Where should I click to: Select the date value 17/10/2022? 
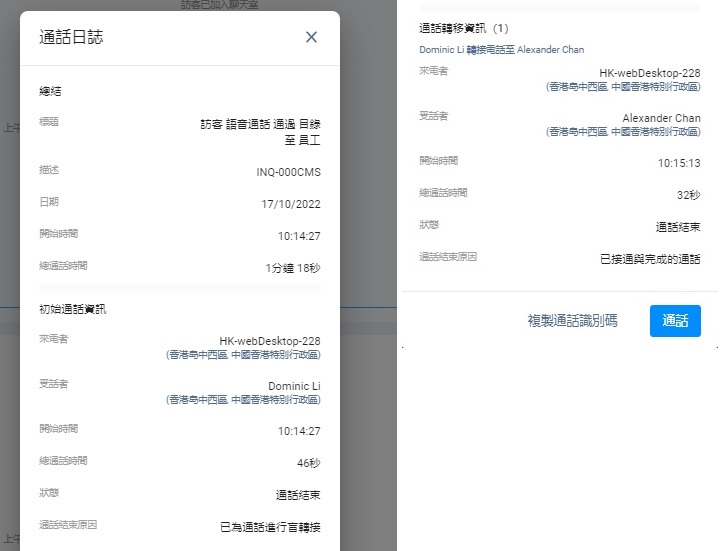(291, 204)
